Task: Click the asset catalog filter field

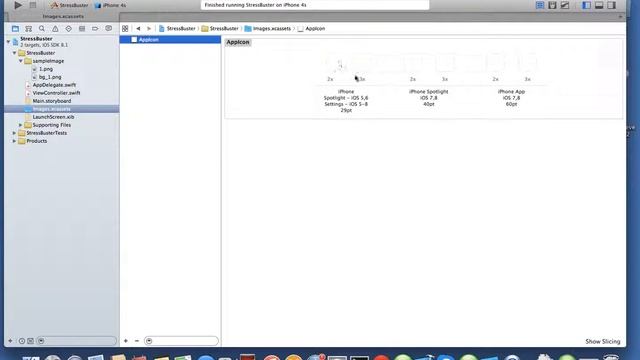Action: tap(181, 341)
